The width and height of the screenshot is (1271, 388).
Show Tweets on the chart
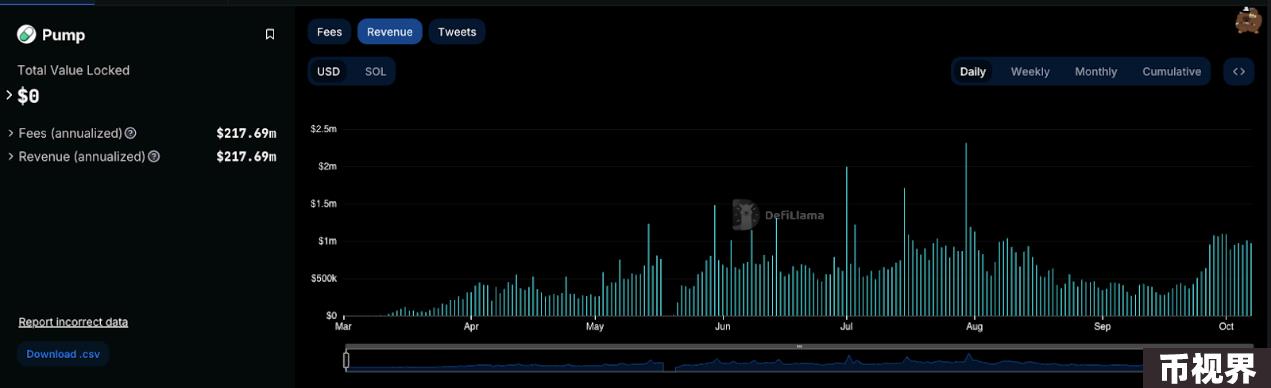[x=457, y=32]
